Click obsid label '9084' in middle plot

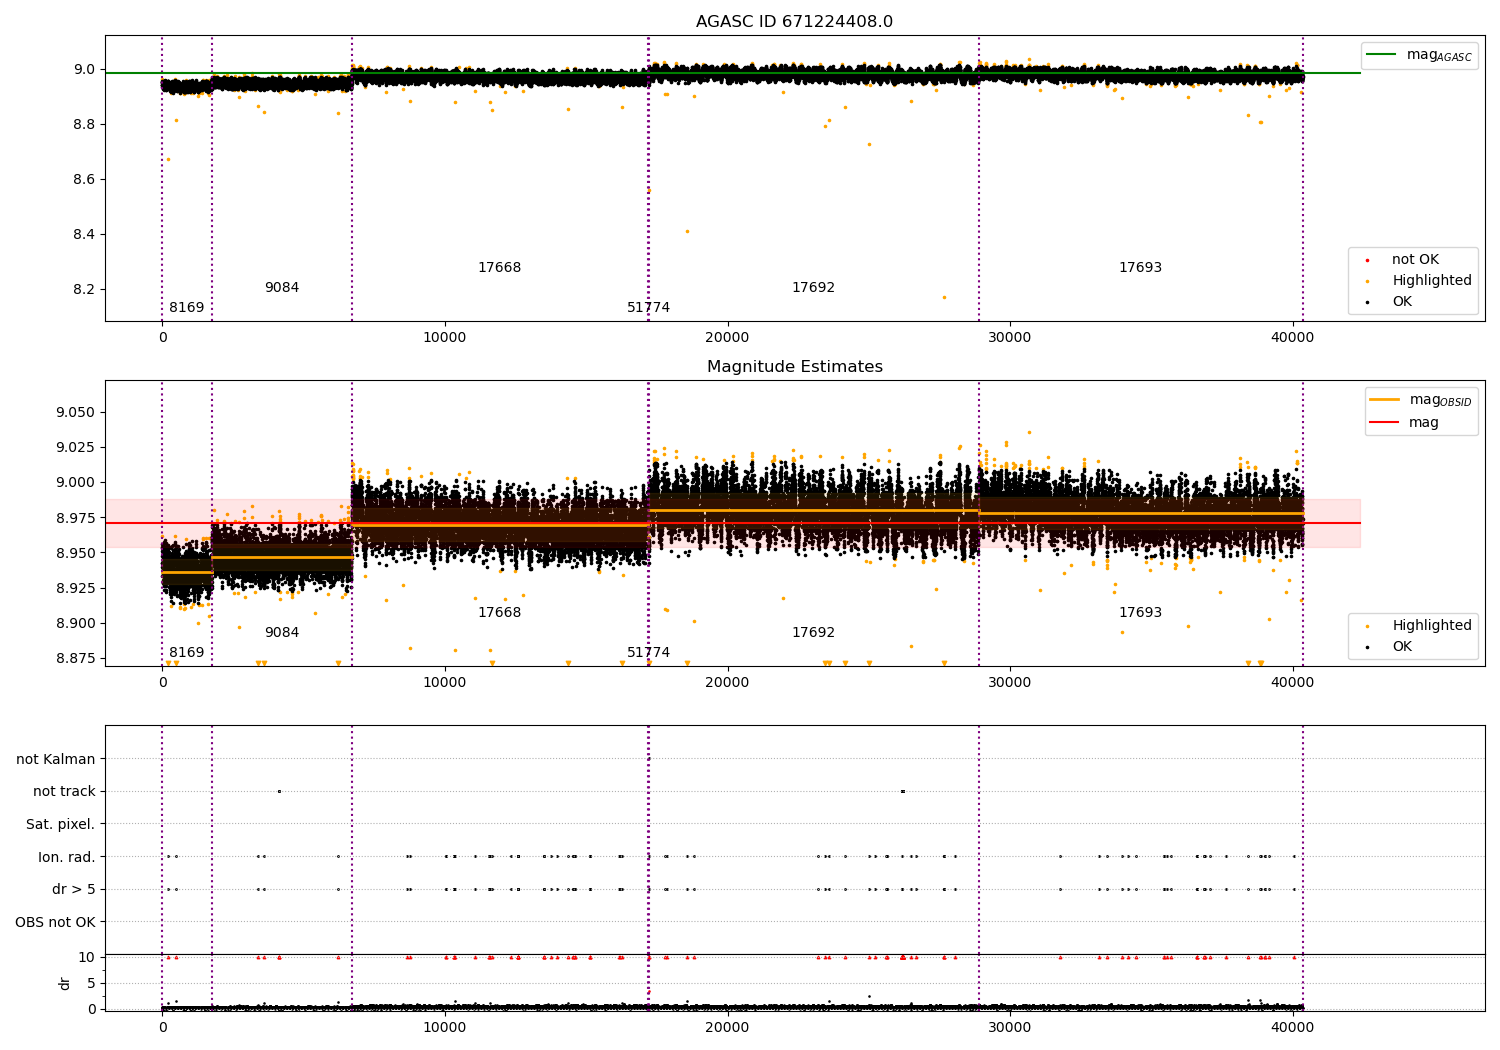[x=282, y=633]
